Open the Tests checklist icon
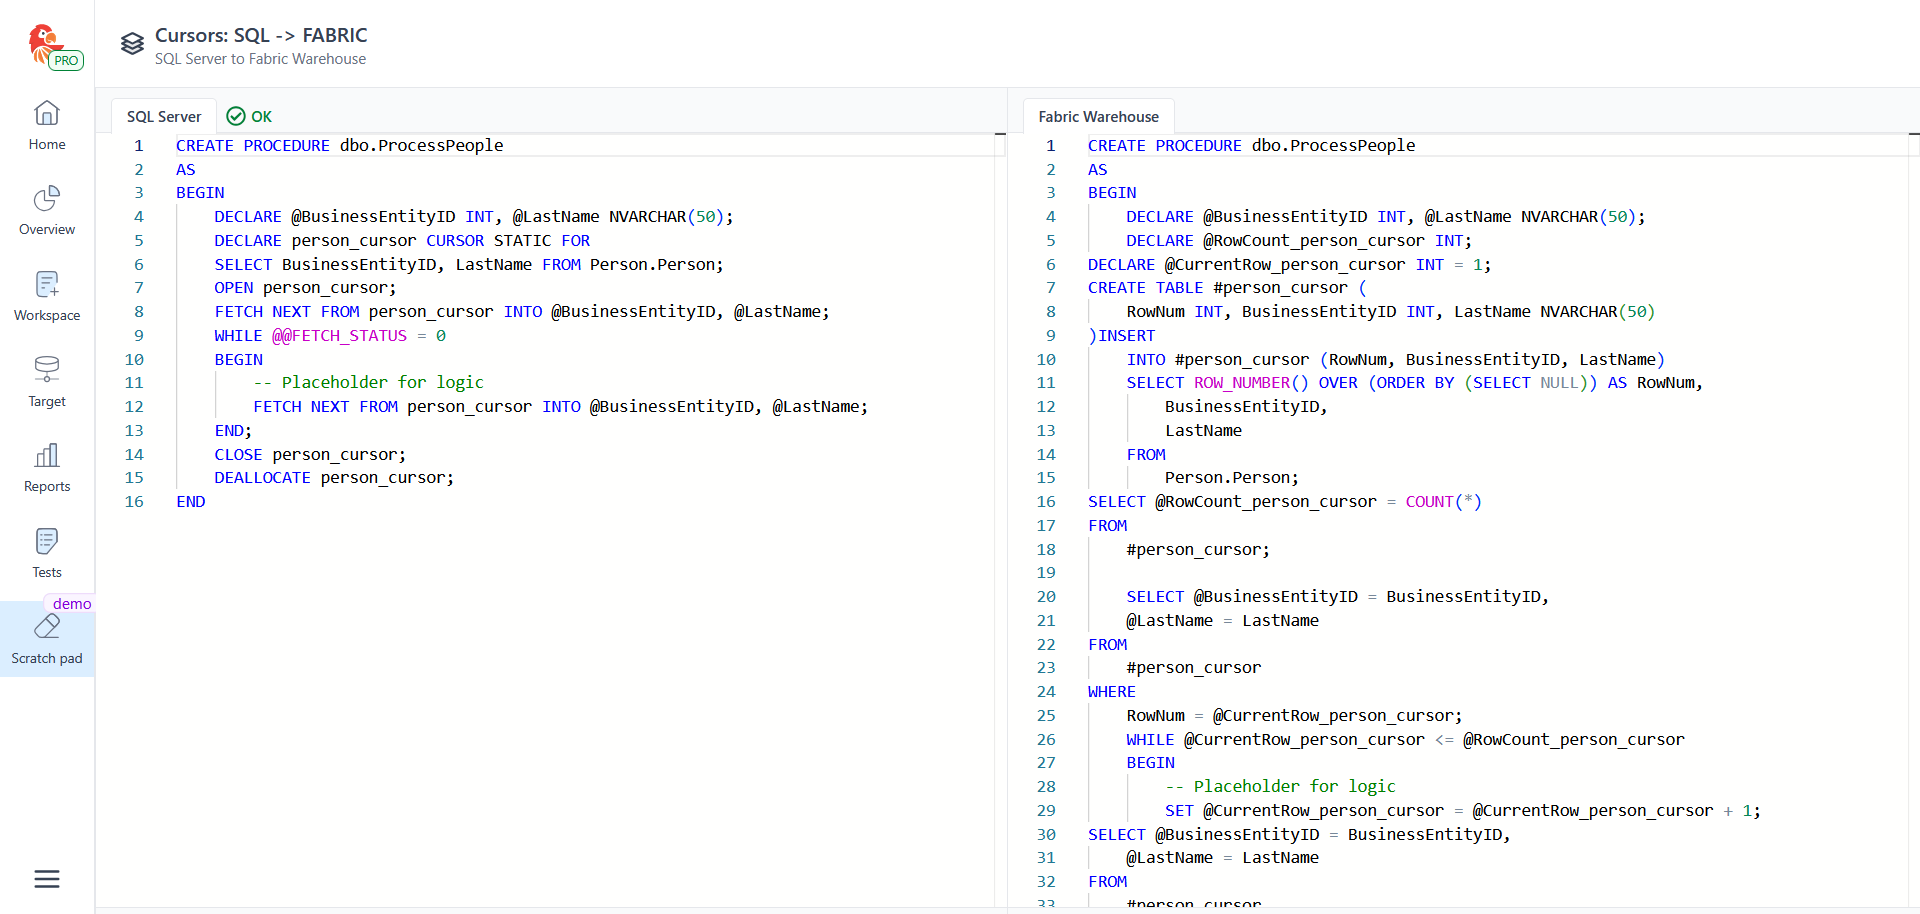This screenshot has height=914, width=1920. [47, 542]
